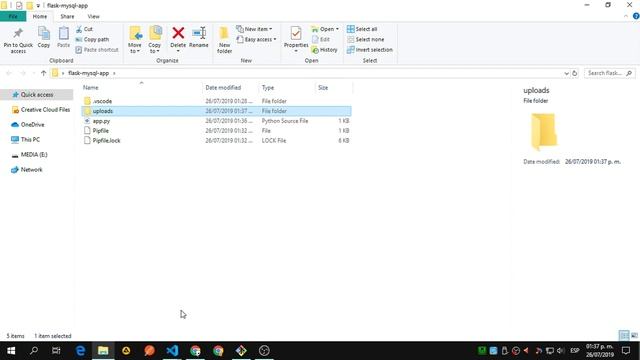Screen dimensions: 640x360
Task: Click Copy path in Clipboard group
Action: click(92, 40)
